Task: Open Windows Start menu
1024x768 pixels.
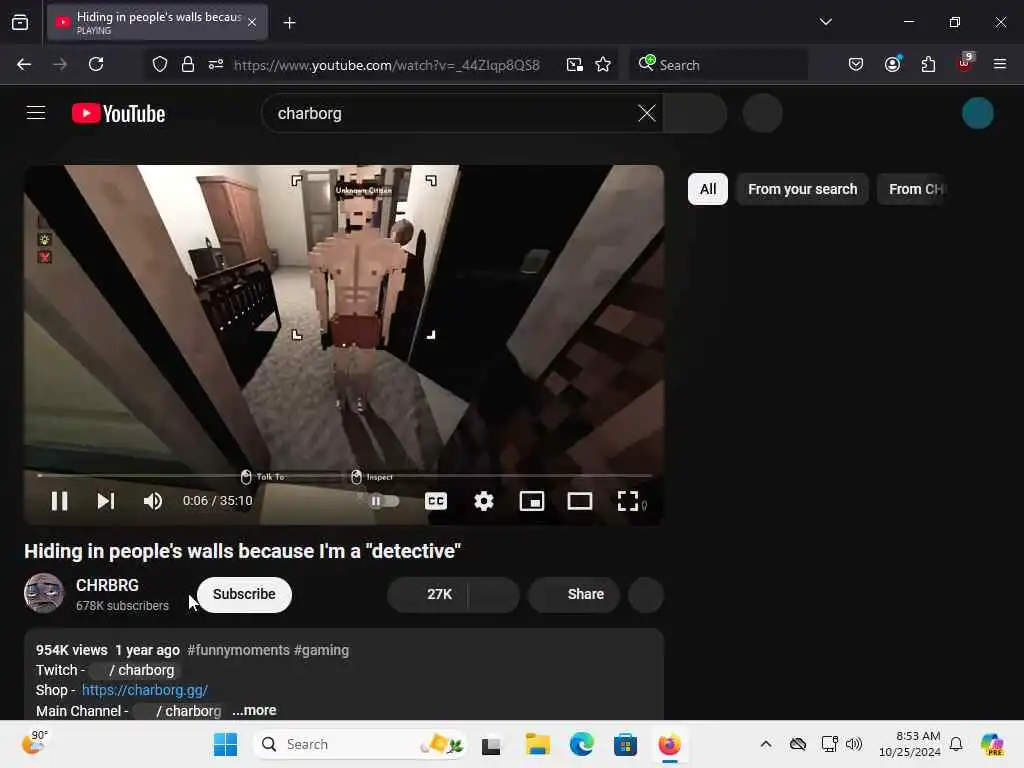Action: [x=225, y=744]
